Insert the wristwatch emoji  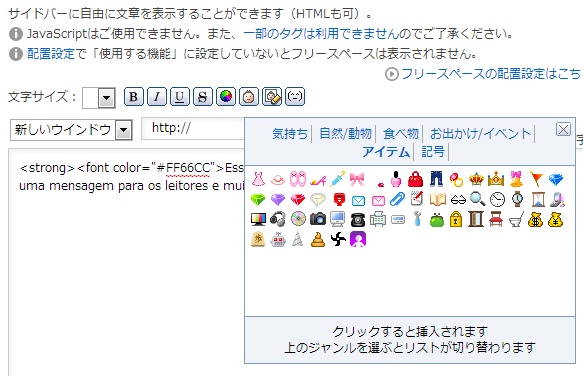point(517,200)
